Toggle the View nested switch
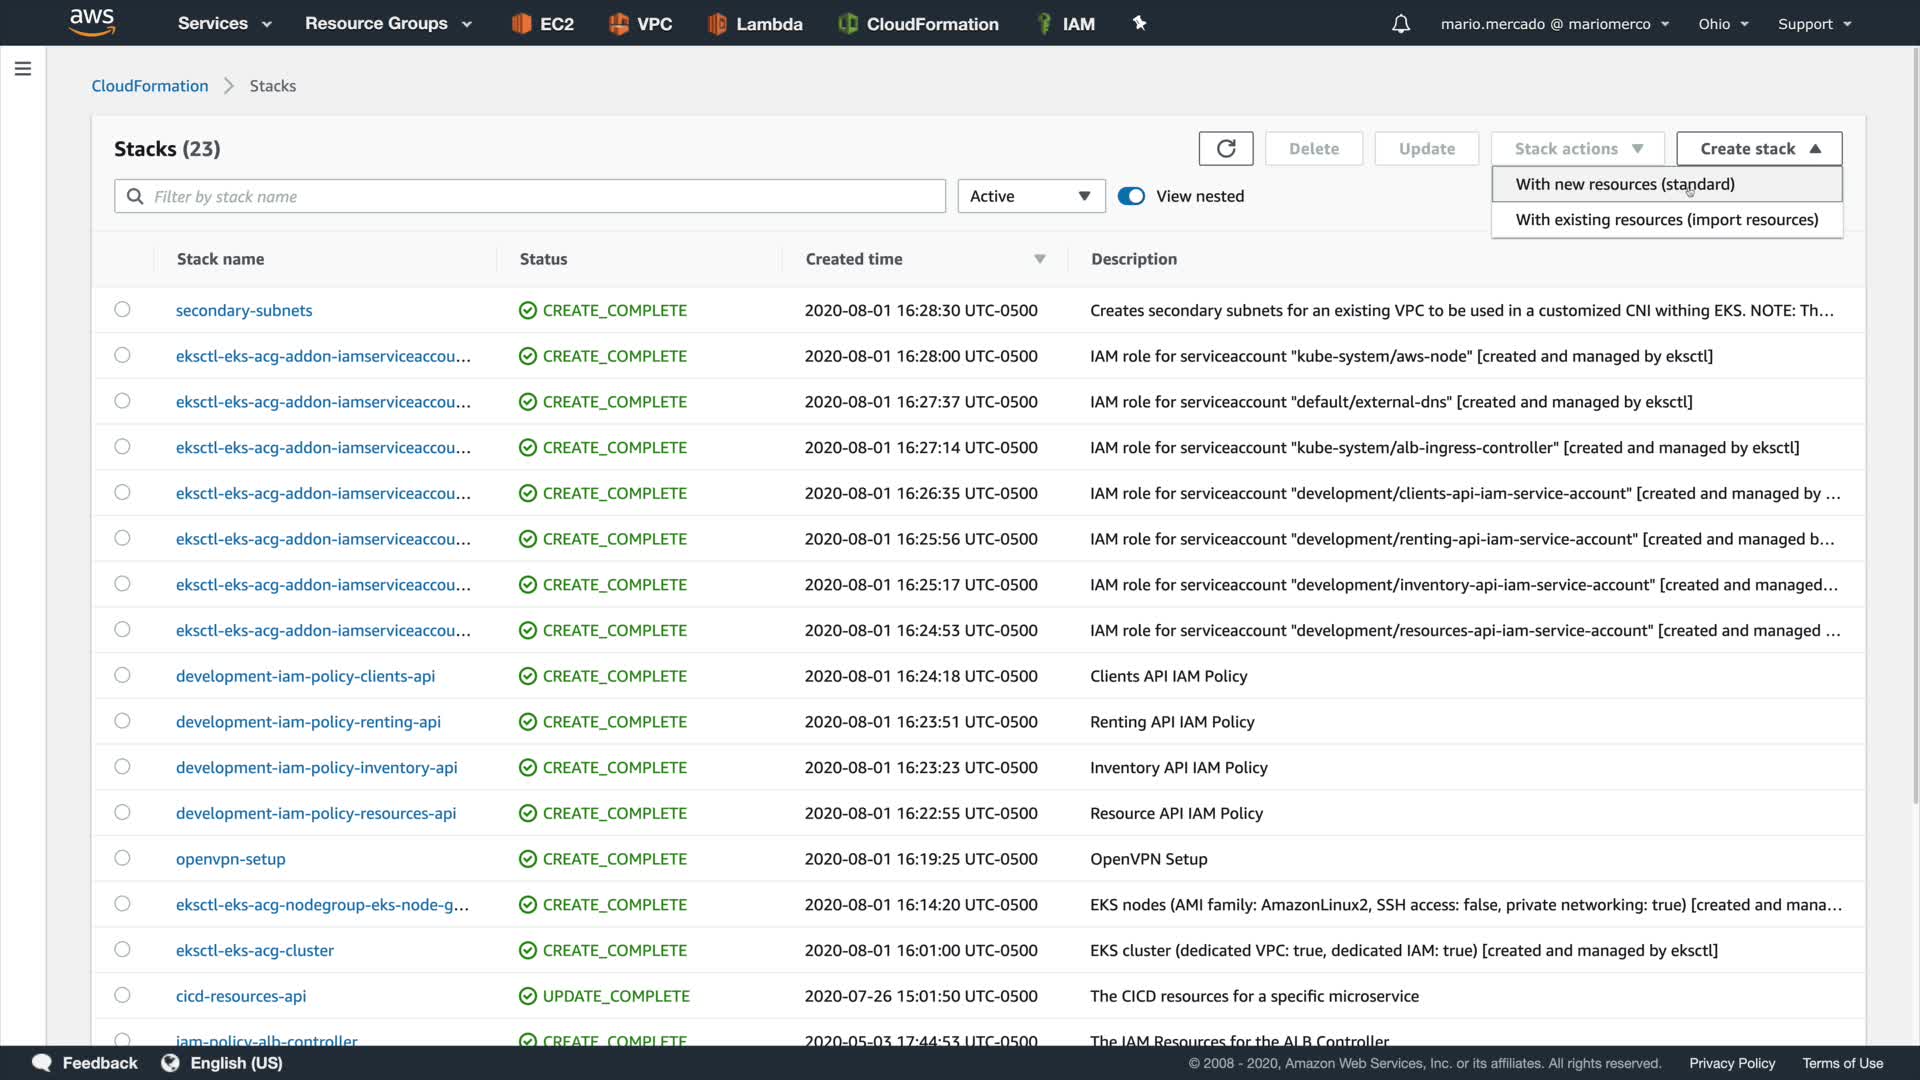 (x=1131, y=196)
